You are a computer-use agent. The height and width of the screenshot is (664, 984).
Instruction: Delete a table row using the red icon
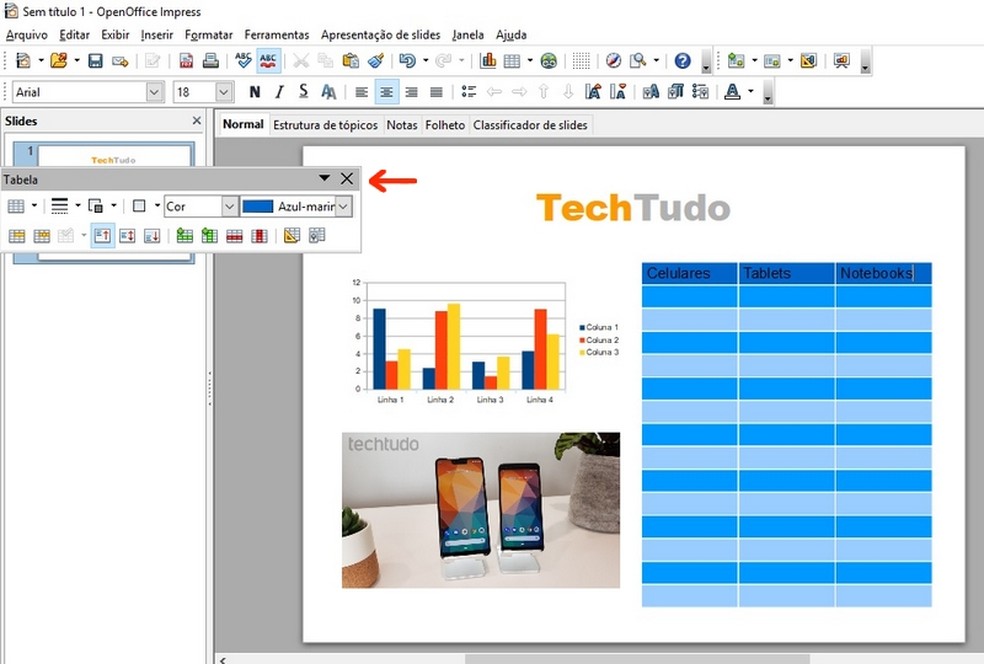pyautogui.click(x=236, y=235)
